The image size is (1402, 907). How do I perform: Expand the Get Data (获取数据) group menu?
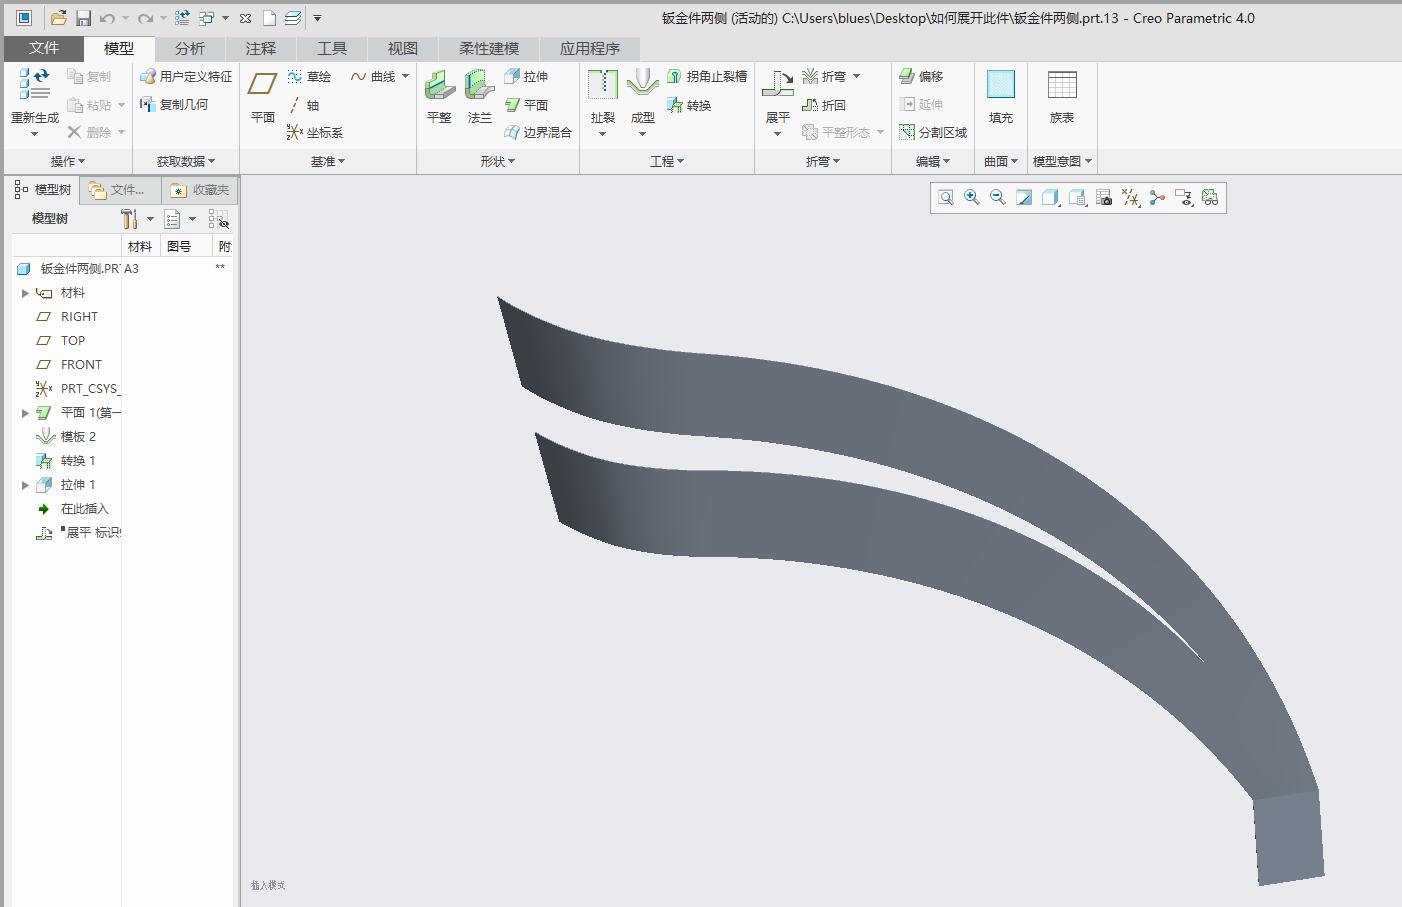pyautogui.click(x=186, y=161)
